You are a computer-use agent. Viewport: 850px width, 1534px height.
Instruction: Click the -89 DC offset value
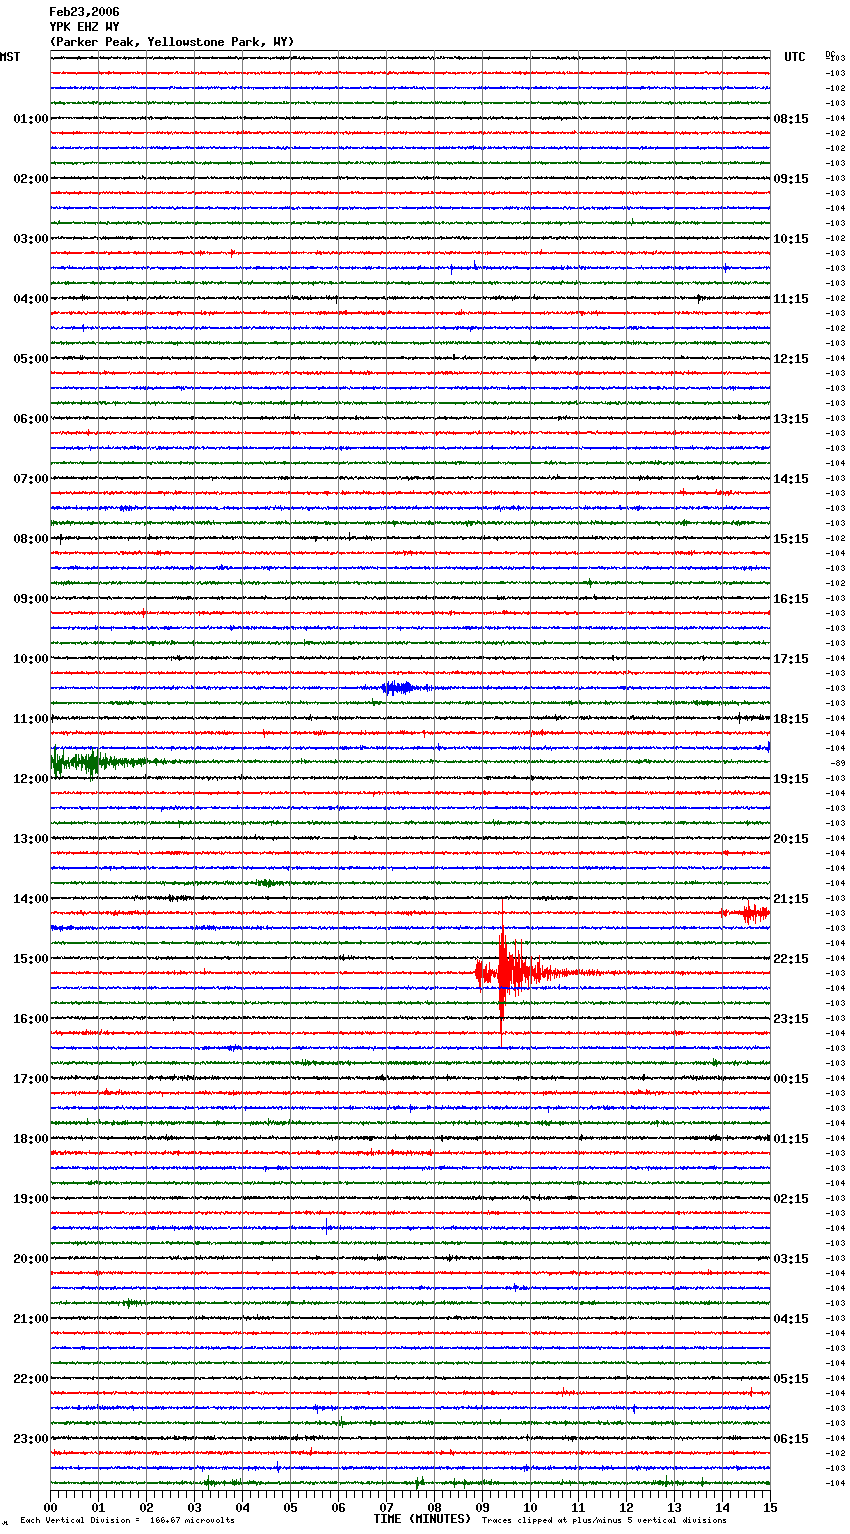pyautogui.click(x=838, y=763)
